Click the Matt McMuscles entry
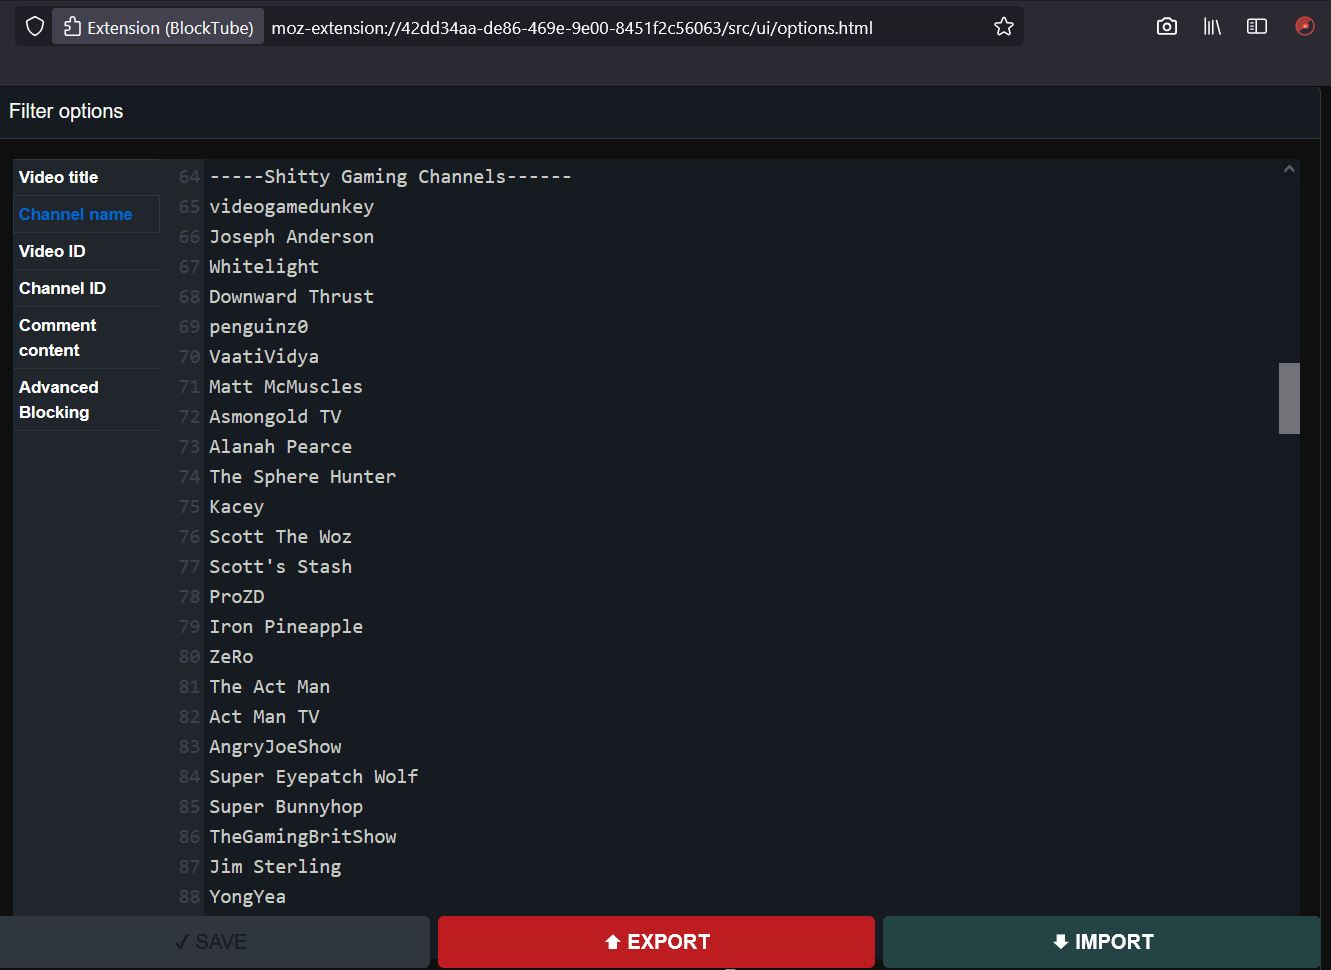Image resolution: width=1331 pixels, height=970 pixels. pyautogui.click(x=286, y=387)
